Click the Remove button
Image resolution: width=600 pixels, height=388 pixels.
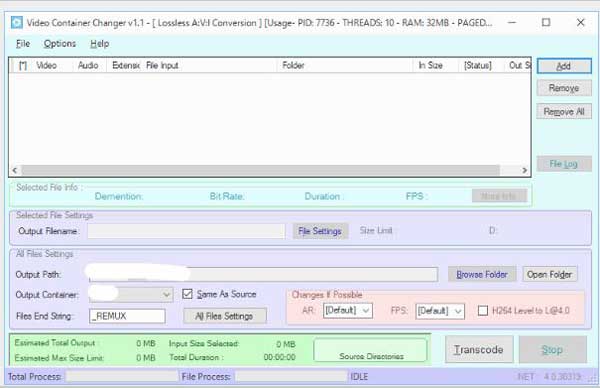pos(564,88)
